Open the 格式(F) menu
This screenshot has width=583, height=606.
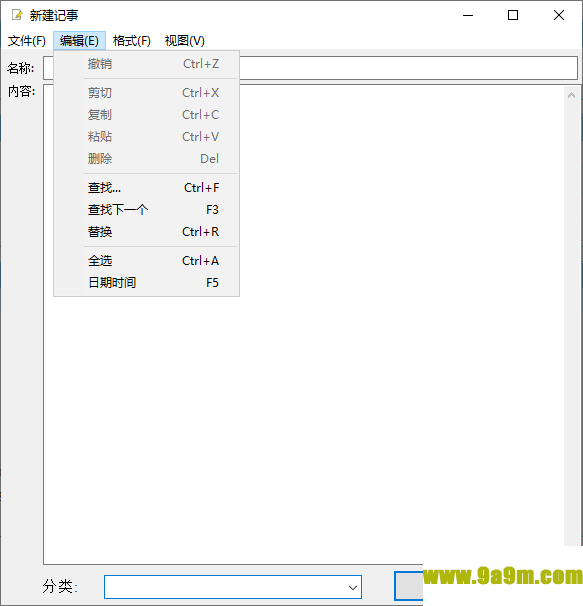(x=131, y=41)
